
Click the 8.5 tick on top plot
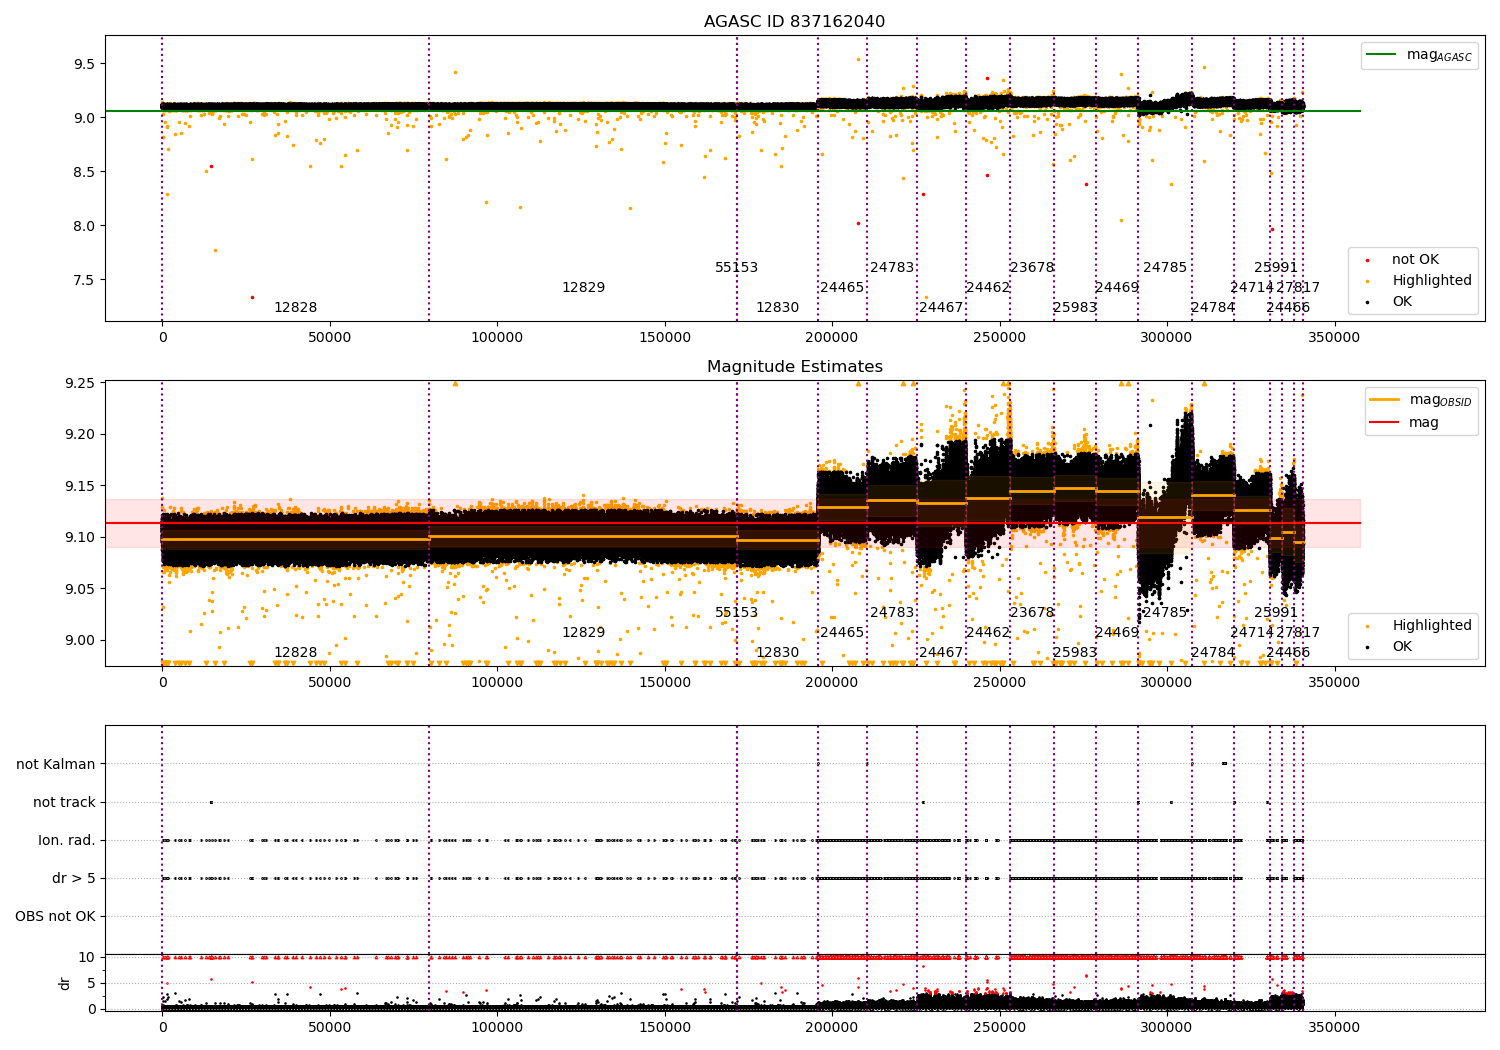(x=84, y=172)
